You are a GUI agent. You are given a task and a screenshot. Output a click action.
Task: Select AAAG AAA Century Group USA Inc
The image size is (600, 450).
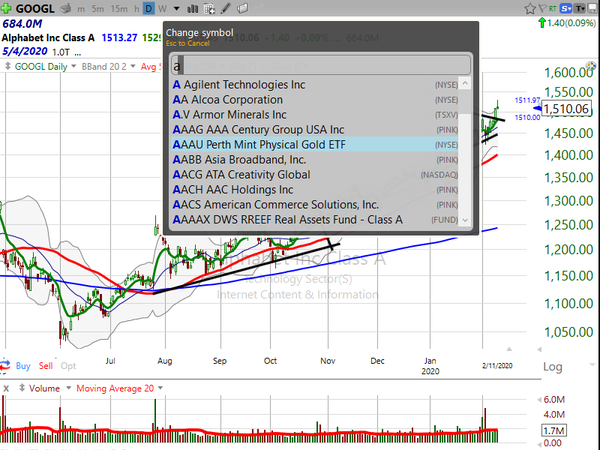tap(315, 129)
